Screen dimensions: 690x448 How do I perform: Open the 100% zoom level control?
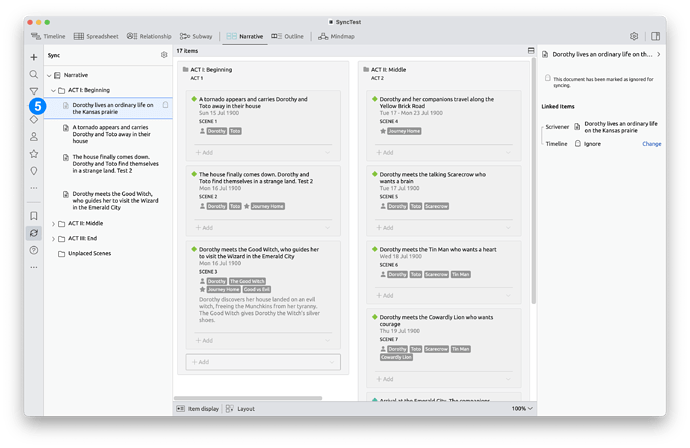coord(521,408)
